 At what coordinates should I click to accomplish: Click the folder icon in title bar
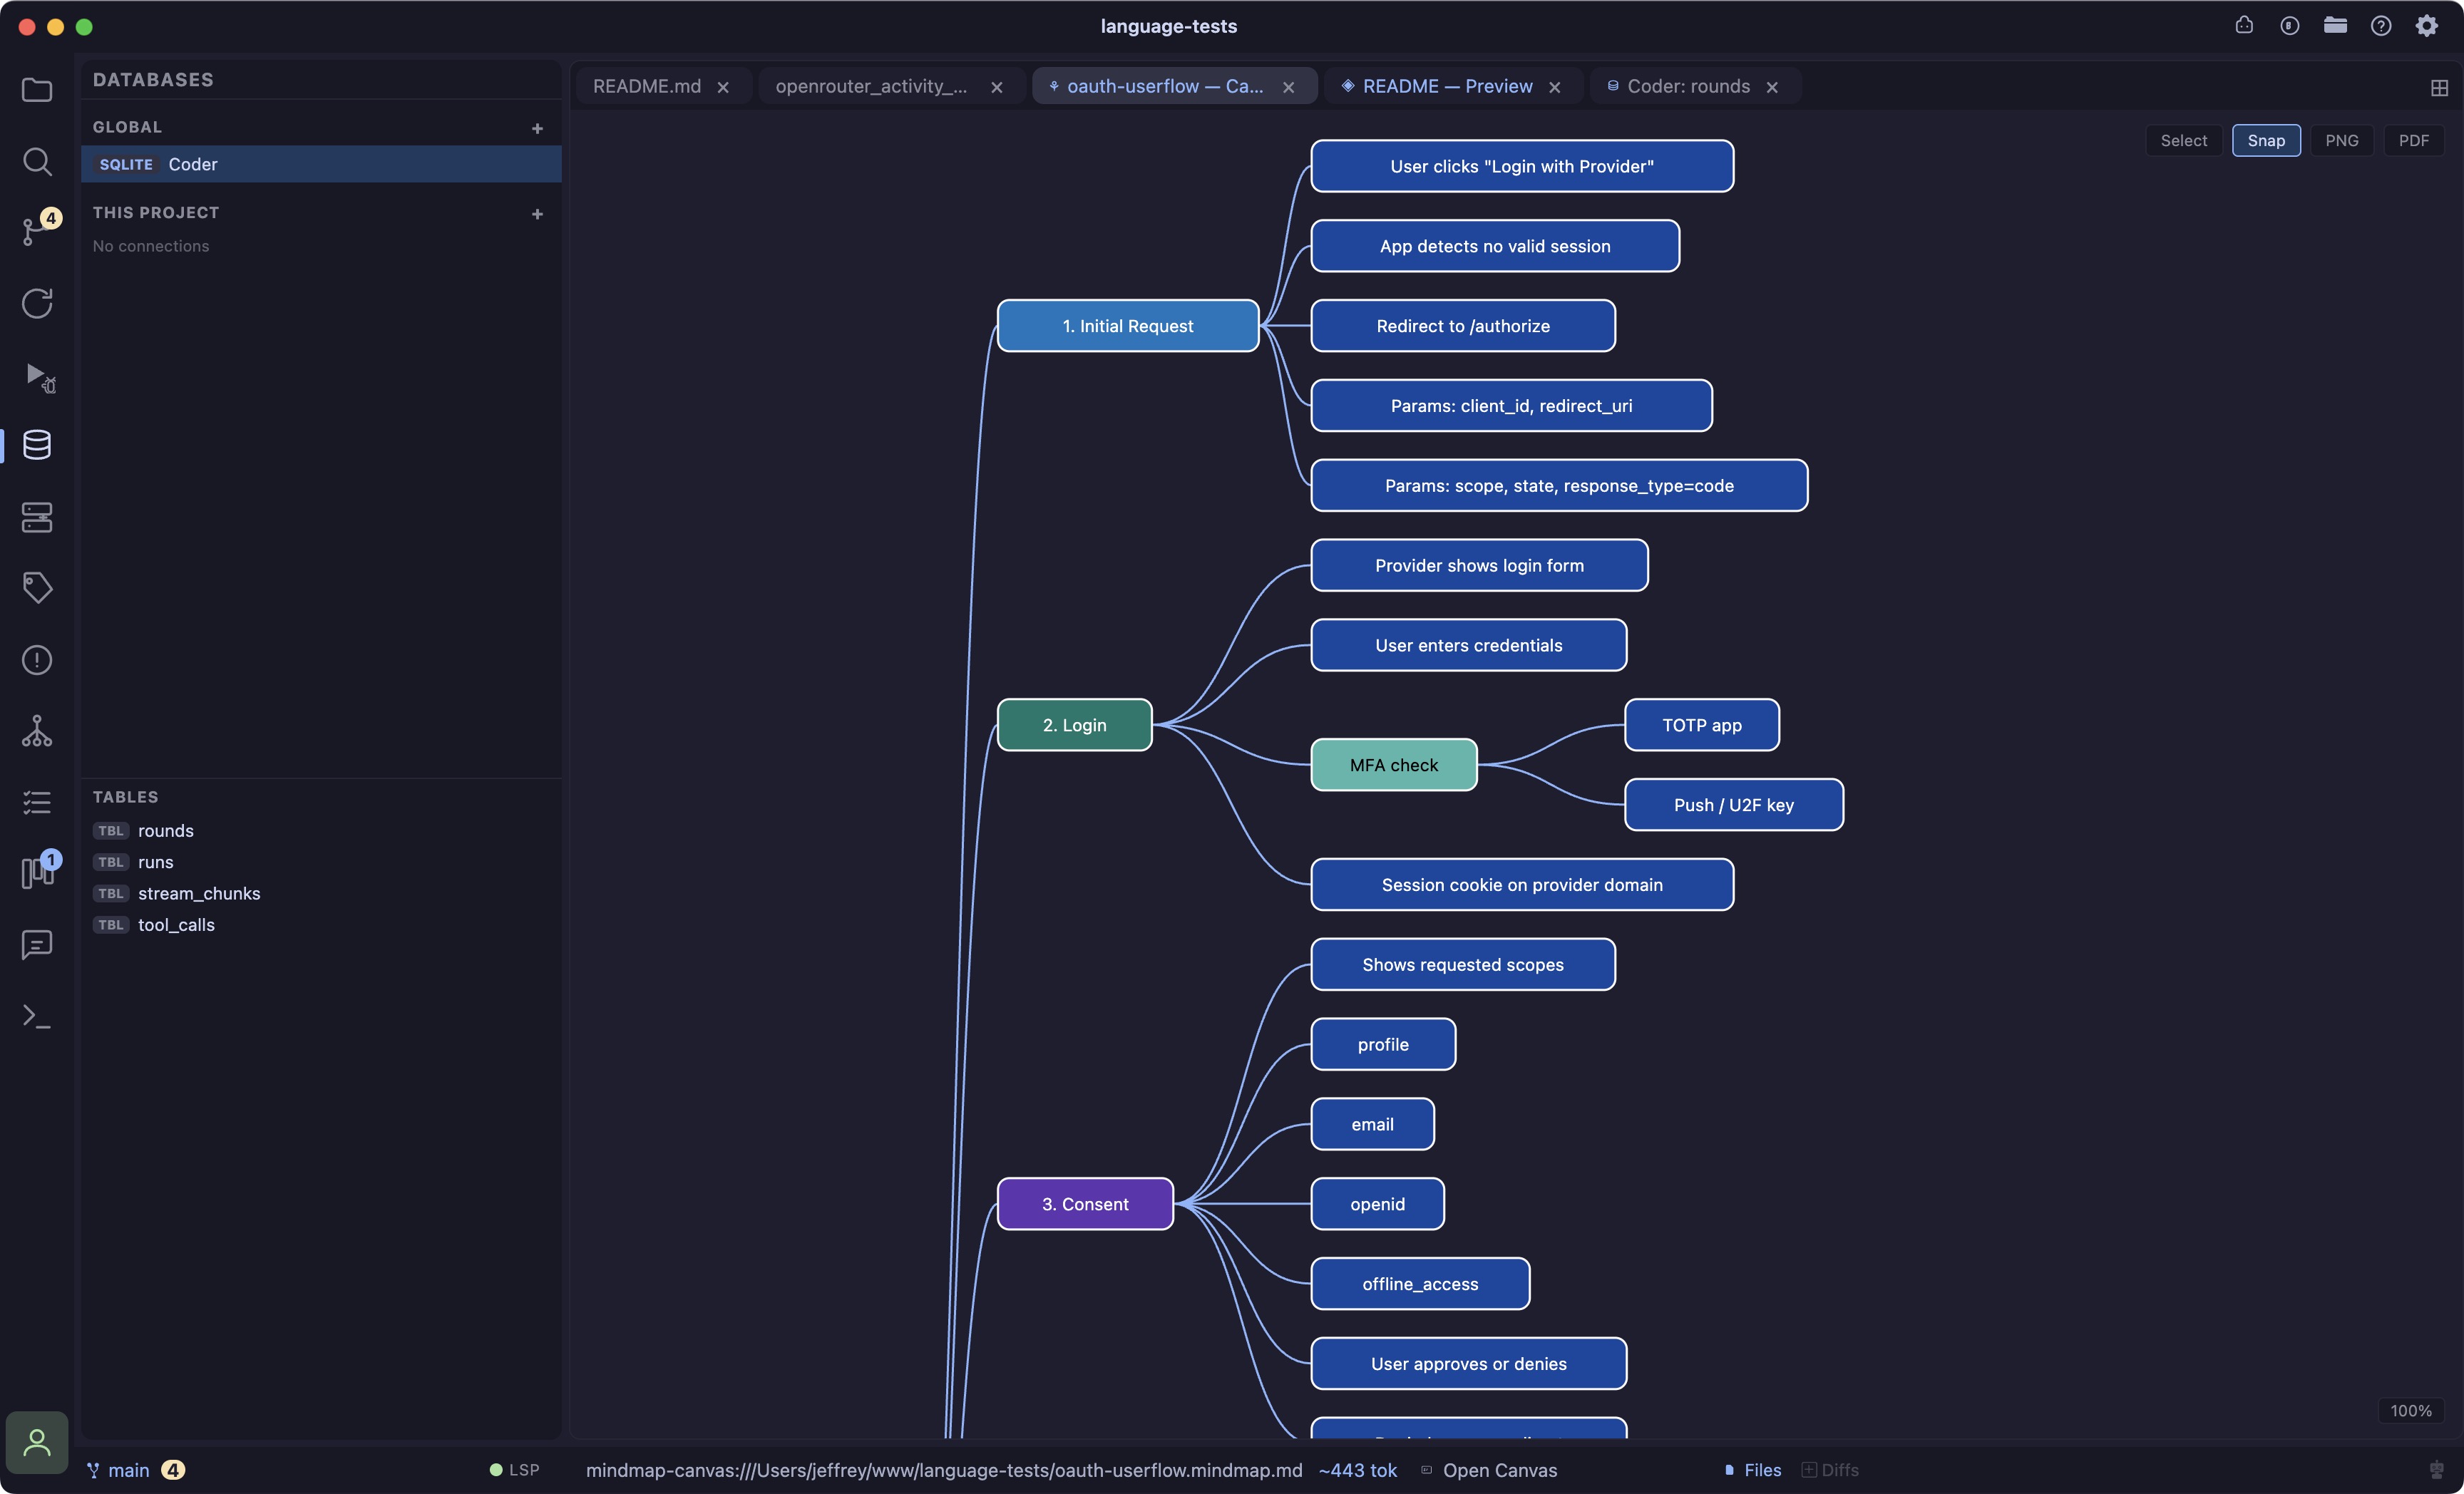(x=2335, y=25)
